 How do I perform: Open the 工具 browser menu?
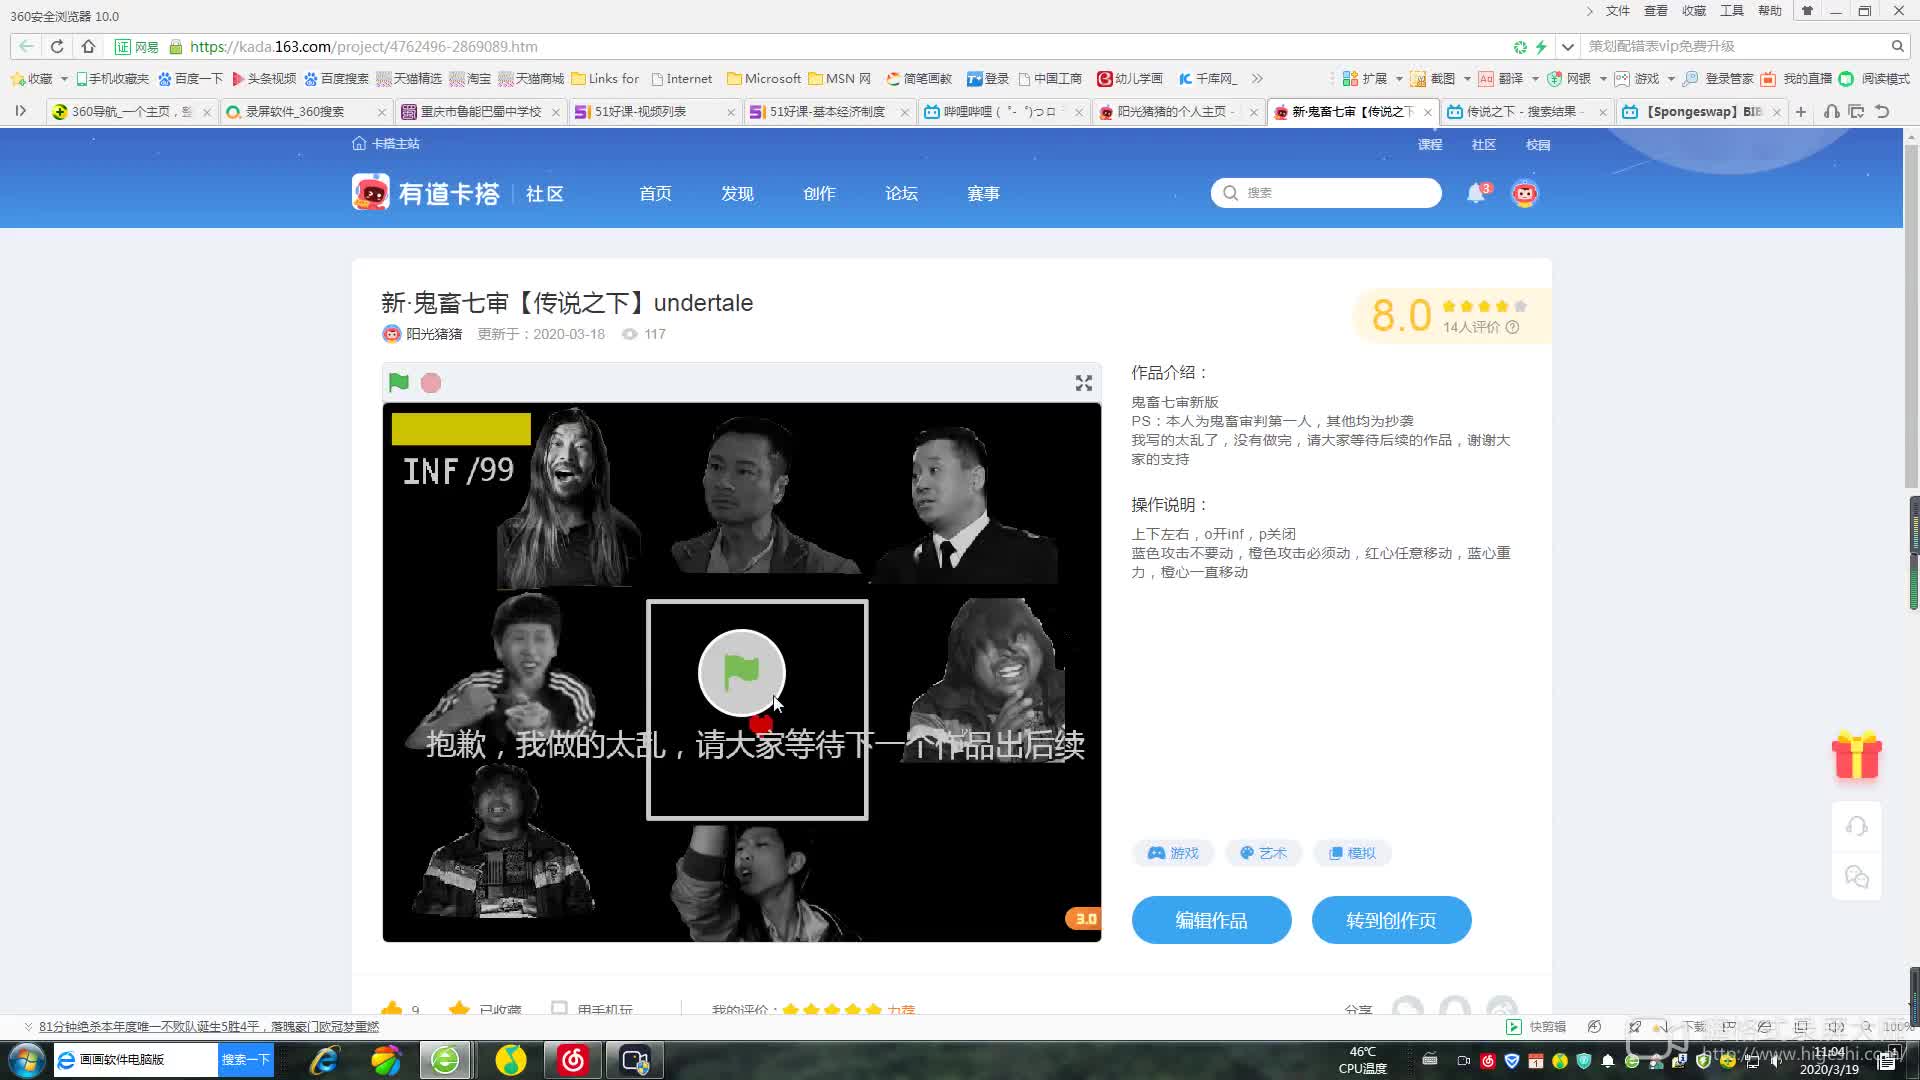click(x=1731, y=11)
